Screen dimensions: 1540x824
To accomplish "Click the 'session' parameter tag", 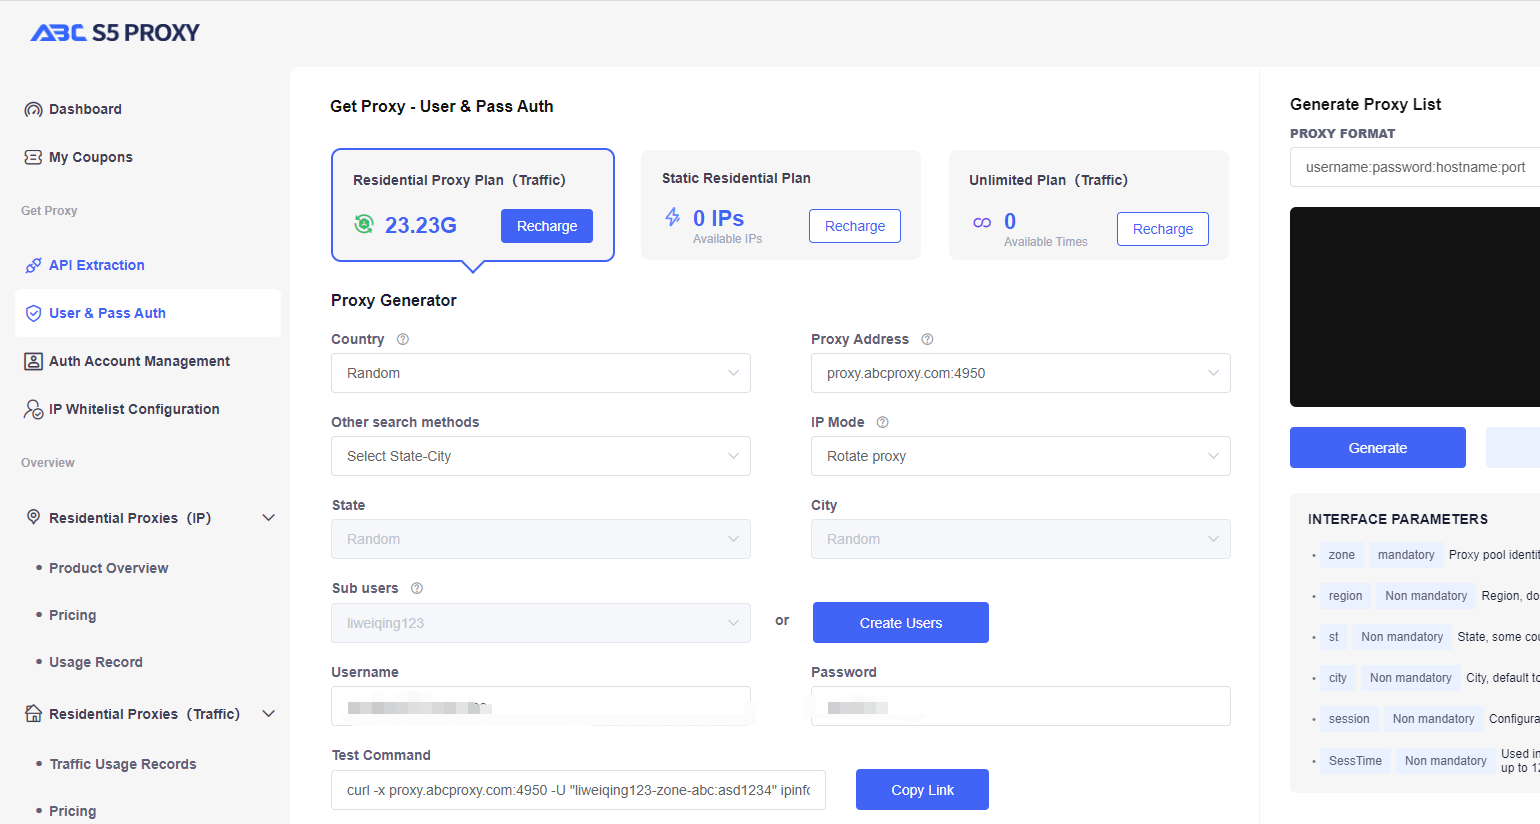I will point(1349,719).
